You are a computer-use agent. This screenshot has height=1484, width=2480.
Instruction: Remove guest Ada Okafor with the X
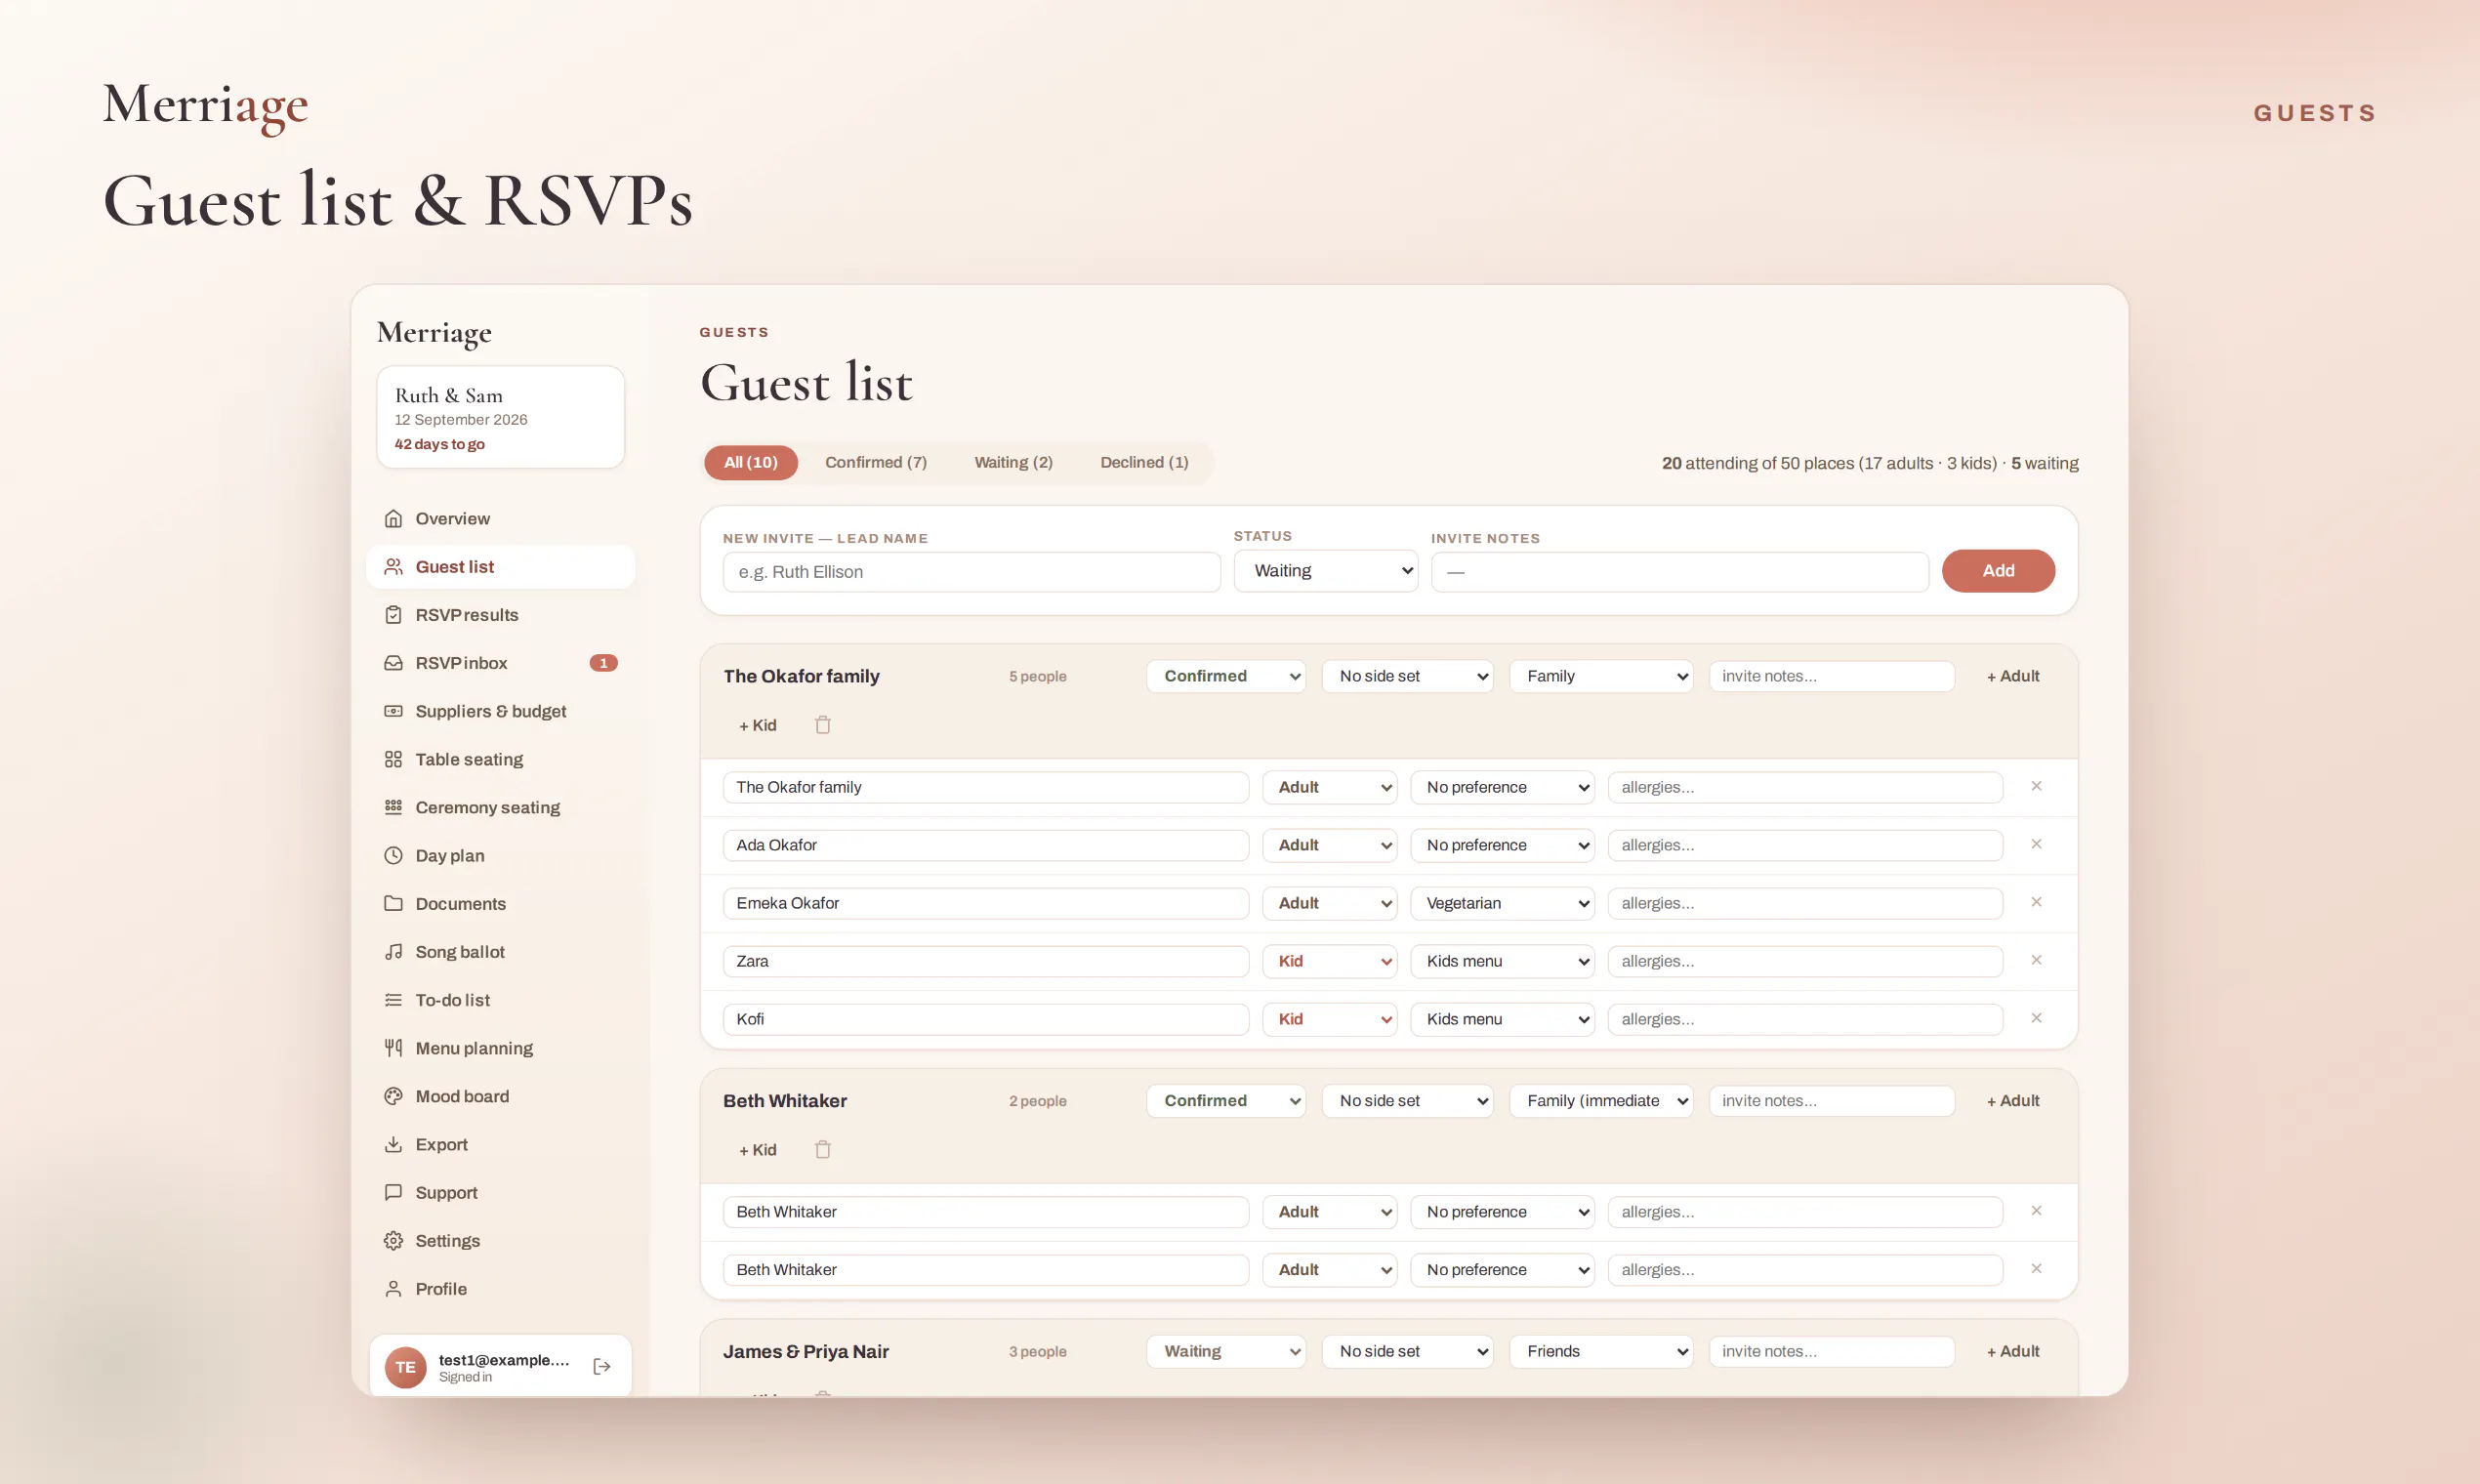point(2036,844)
